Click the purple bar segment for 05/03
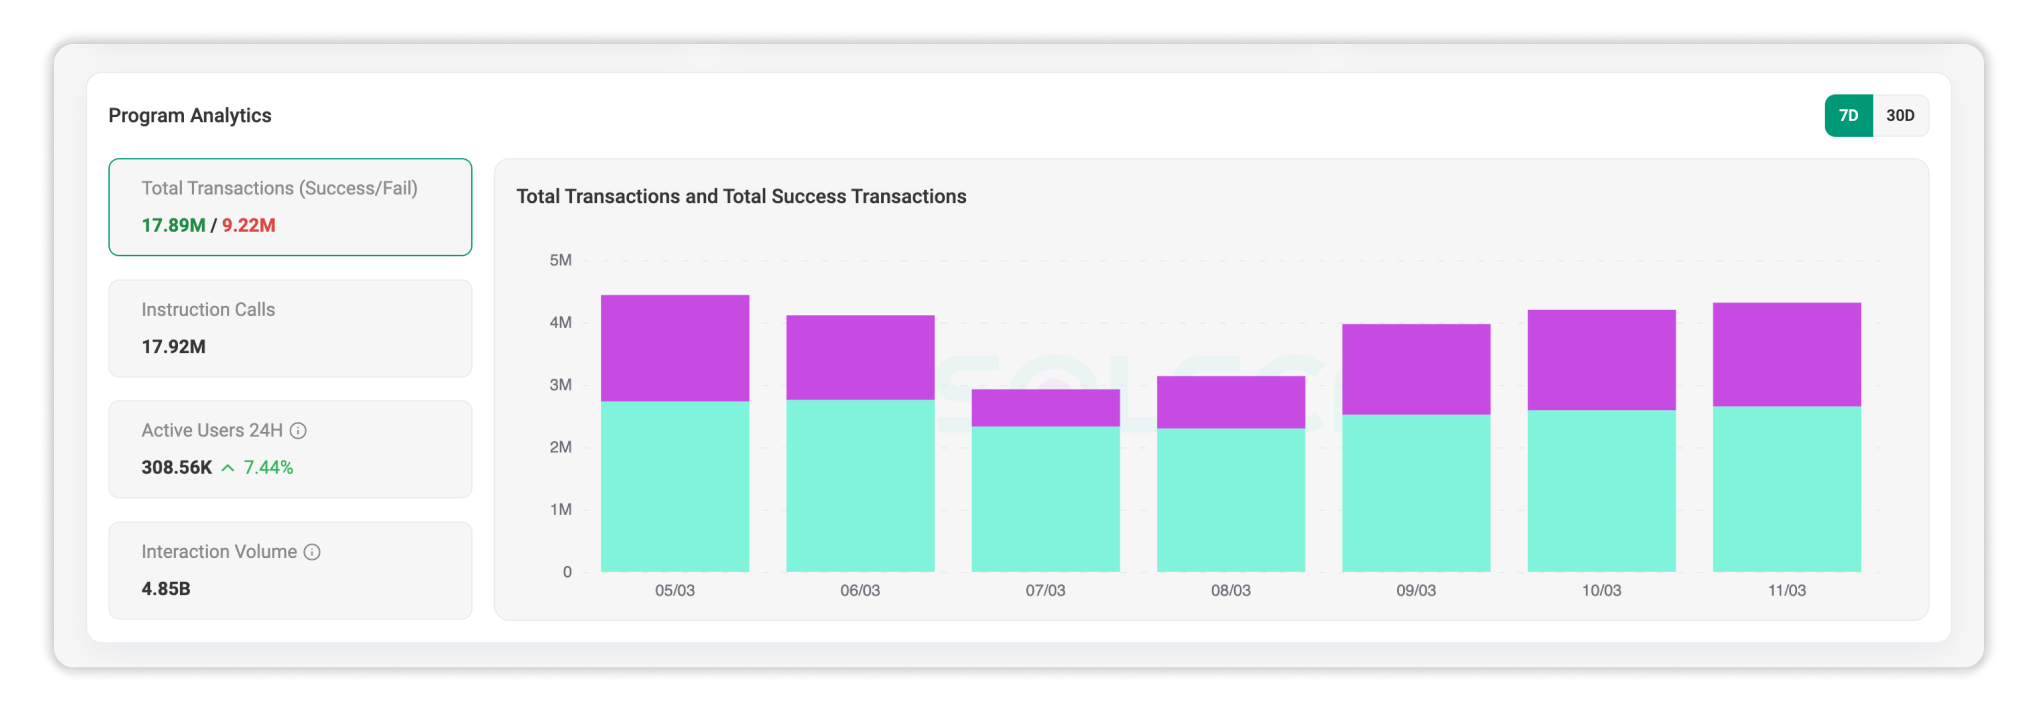The height and width of the screenshot is (712, 2036). coord(675,348)
